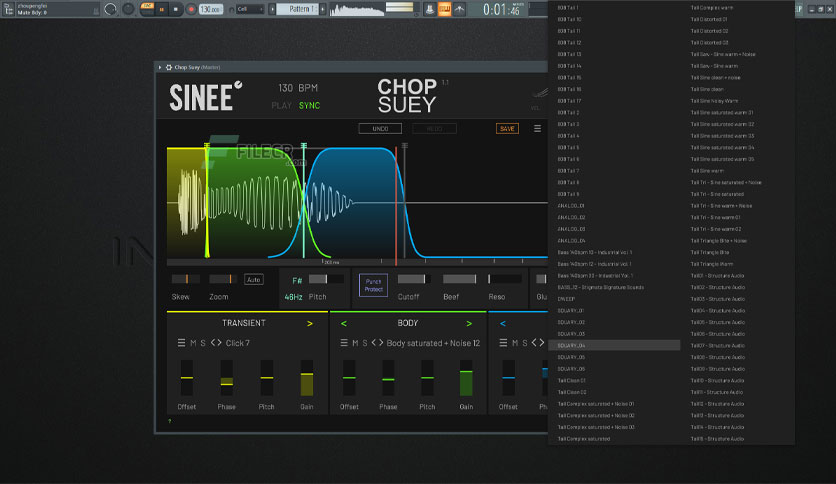Click the UNDO button
The image size is (836, 484).
tap(380, 128)
